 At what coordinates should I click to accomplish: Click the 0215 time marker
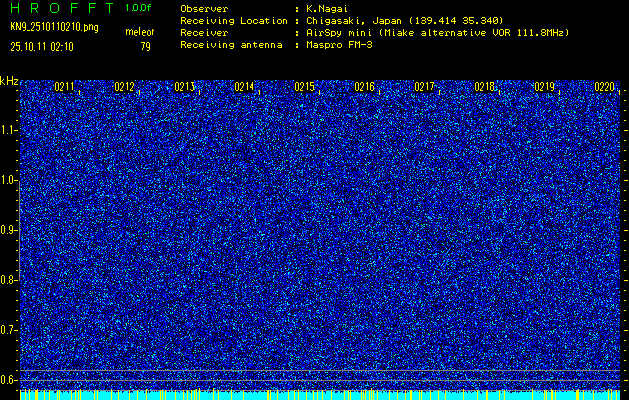pyautogui.click(x=305, y=87)
